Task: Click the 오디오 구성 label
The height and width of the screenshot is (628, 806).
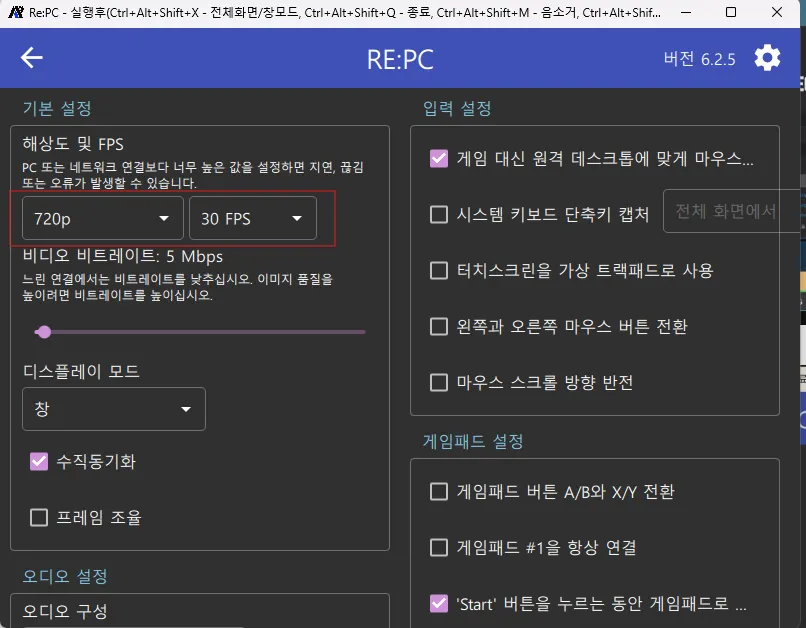Action: [65, 611]
